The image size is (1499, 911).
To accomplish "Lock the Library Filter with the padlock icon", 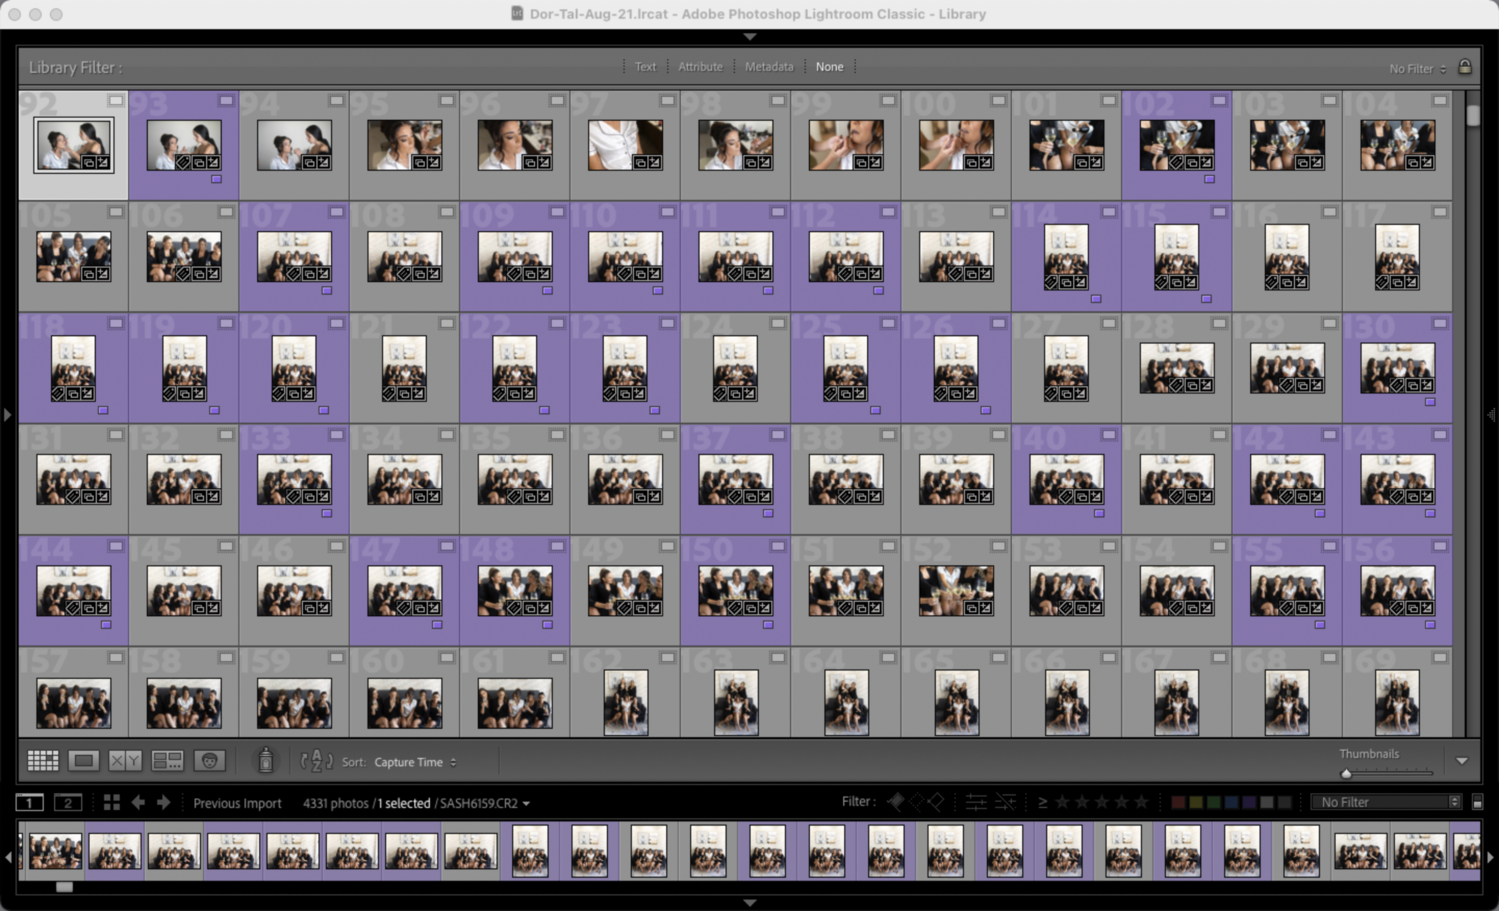I will (1465, 66).
